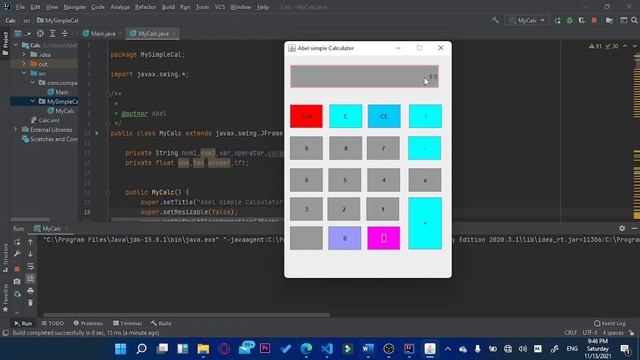Click the locate file target icon in Project panel
Image resolution: width=640 pixels, height=360 pixels.
(40, 33)
